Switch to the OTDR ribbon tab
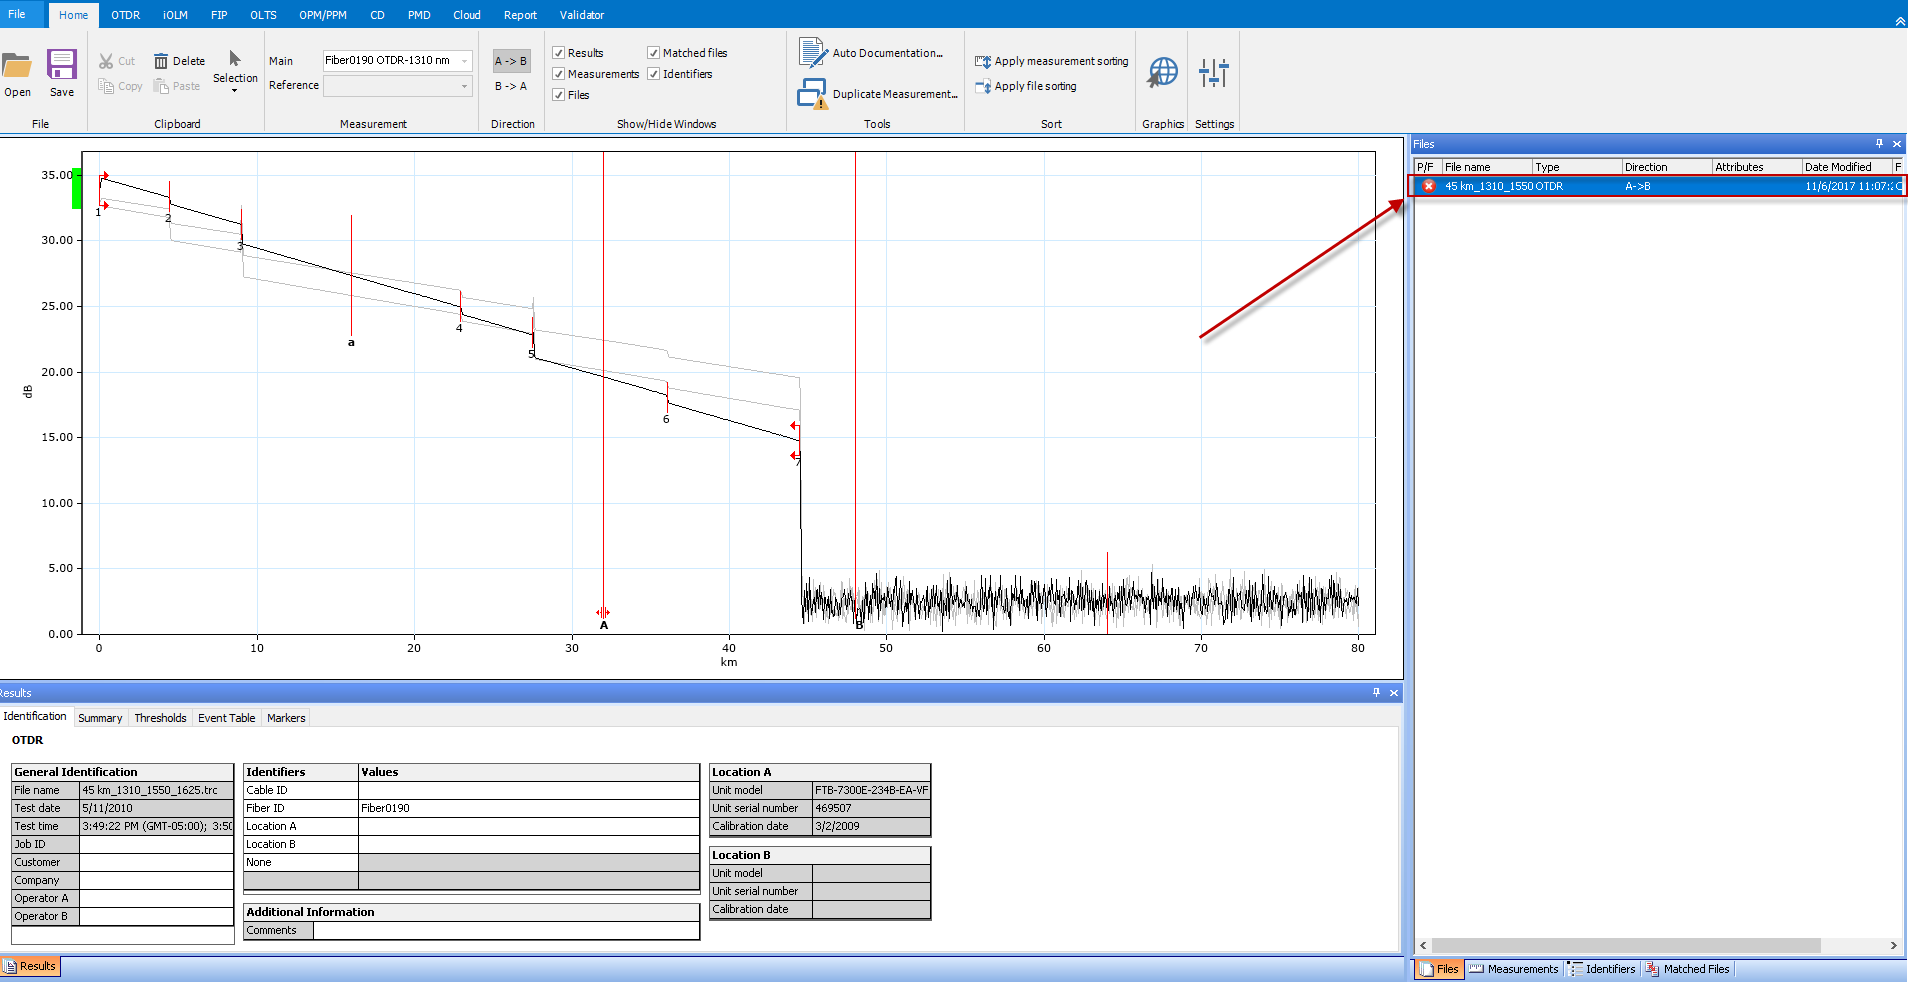Image resolution: width=1908 pixels, height=982 pixels. tap(125, 15)
